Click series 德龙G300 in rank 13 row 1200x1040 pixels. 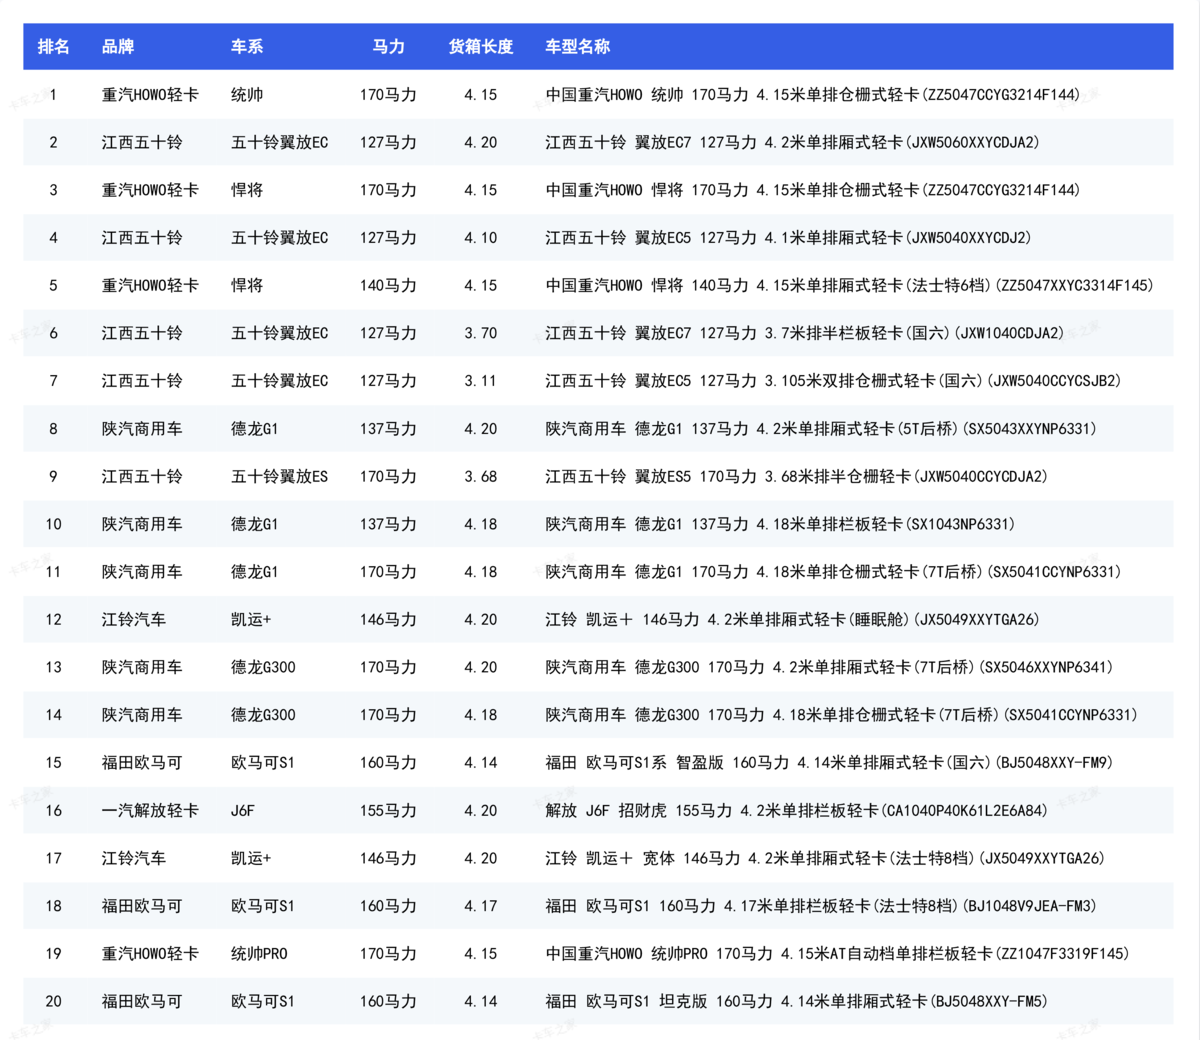pos(263,667)
